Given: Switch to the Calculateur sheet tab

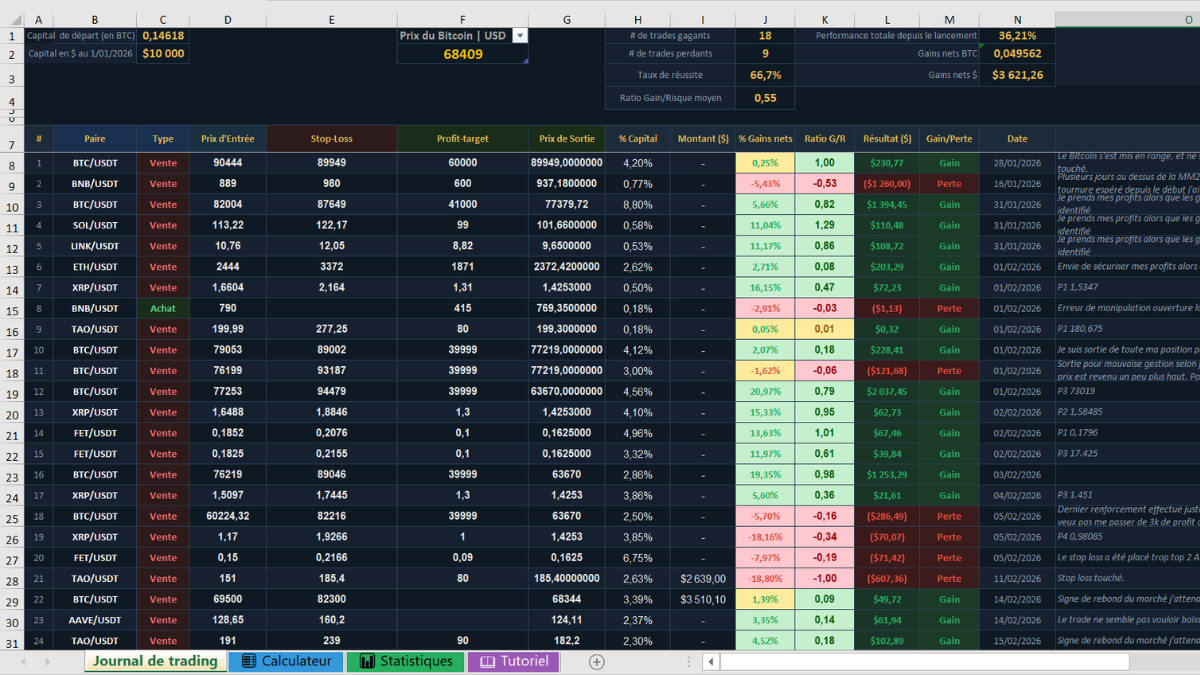Looking at the screenshot, I should coord(286,661).
